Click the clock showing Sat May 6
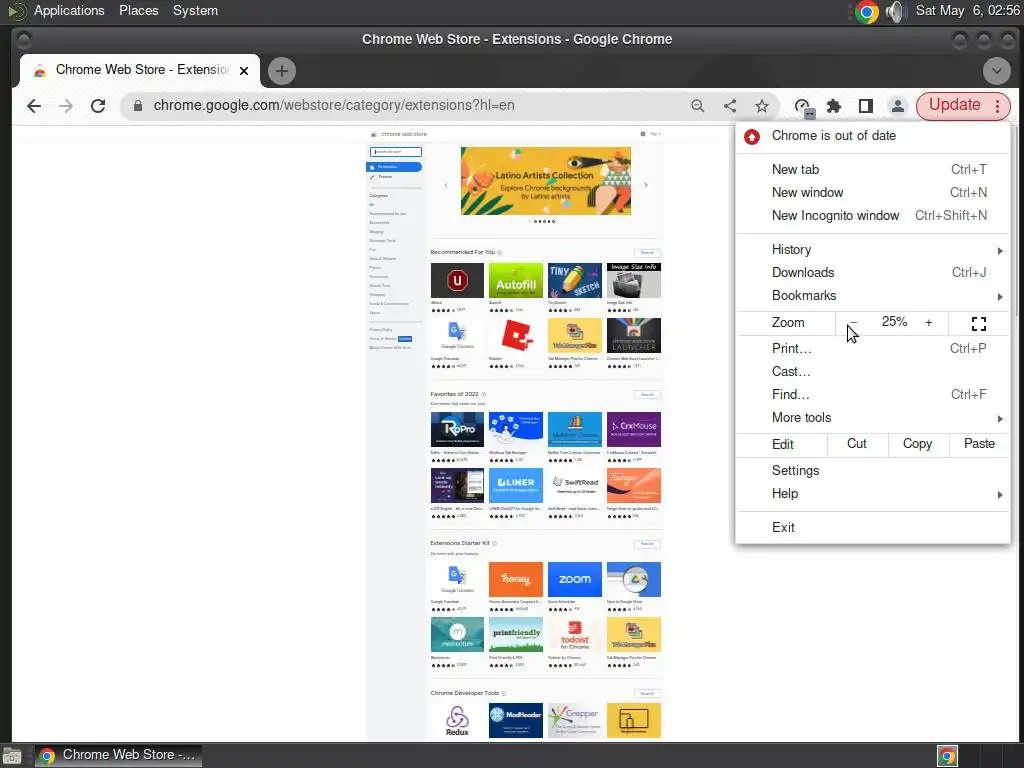Viewport: 1024px width, 768px height. [x=967, y=10]
